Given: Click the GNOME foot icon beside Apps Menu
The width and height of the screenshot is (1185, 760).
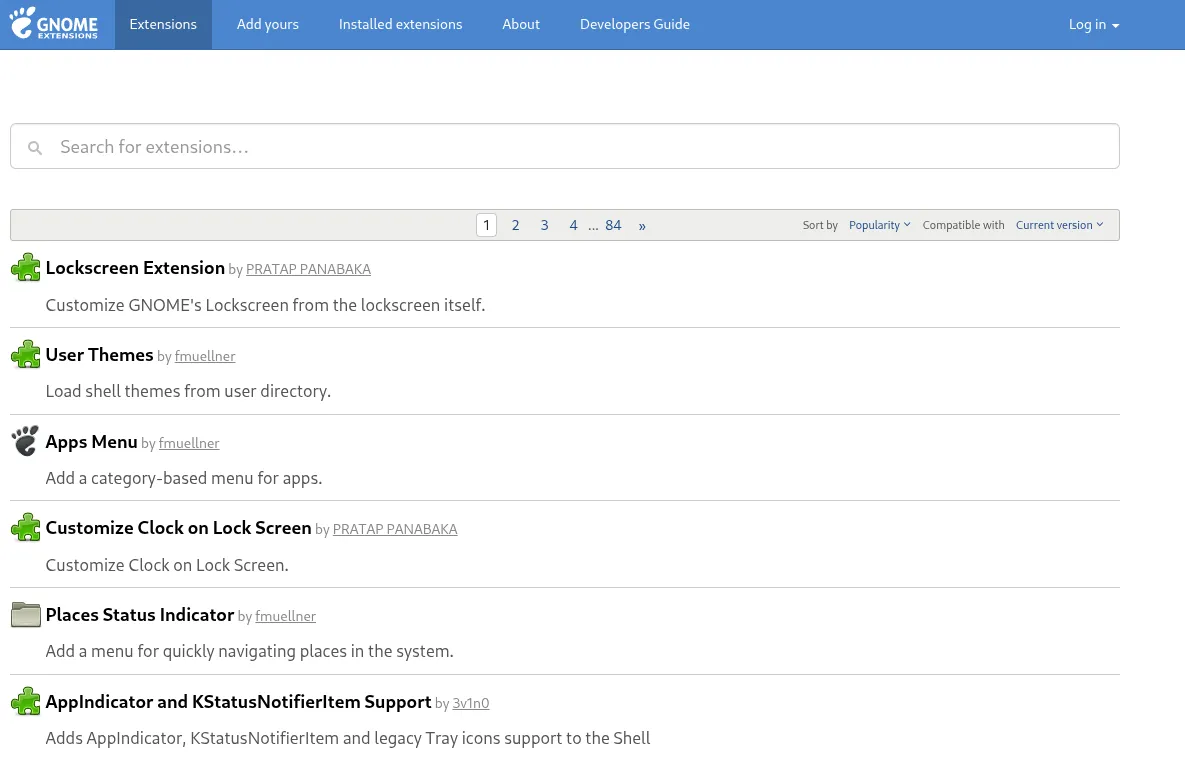Looking at the screenshot, I should point(25,440).
